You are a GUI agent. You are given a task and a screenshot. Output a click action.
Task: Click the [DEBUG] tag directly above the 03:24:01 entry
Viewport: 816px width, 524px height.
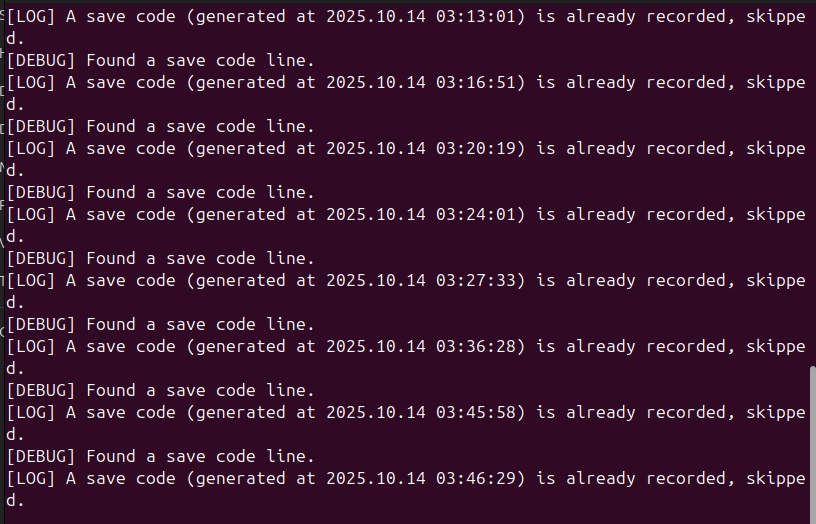[x=41, y=193]
